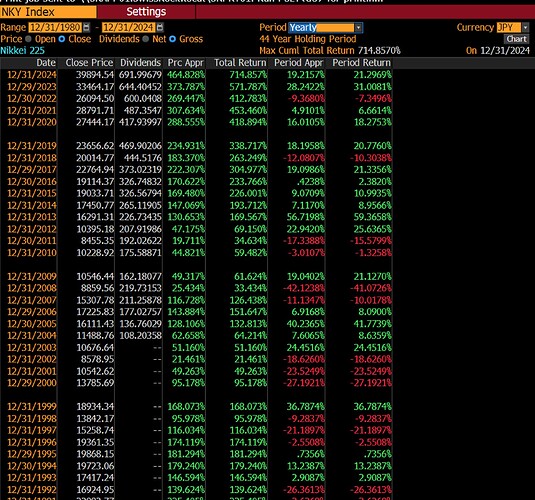Open the Settings tab
This screenshot has width=535, height=500.
(146, 12)
